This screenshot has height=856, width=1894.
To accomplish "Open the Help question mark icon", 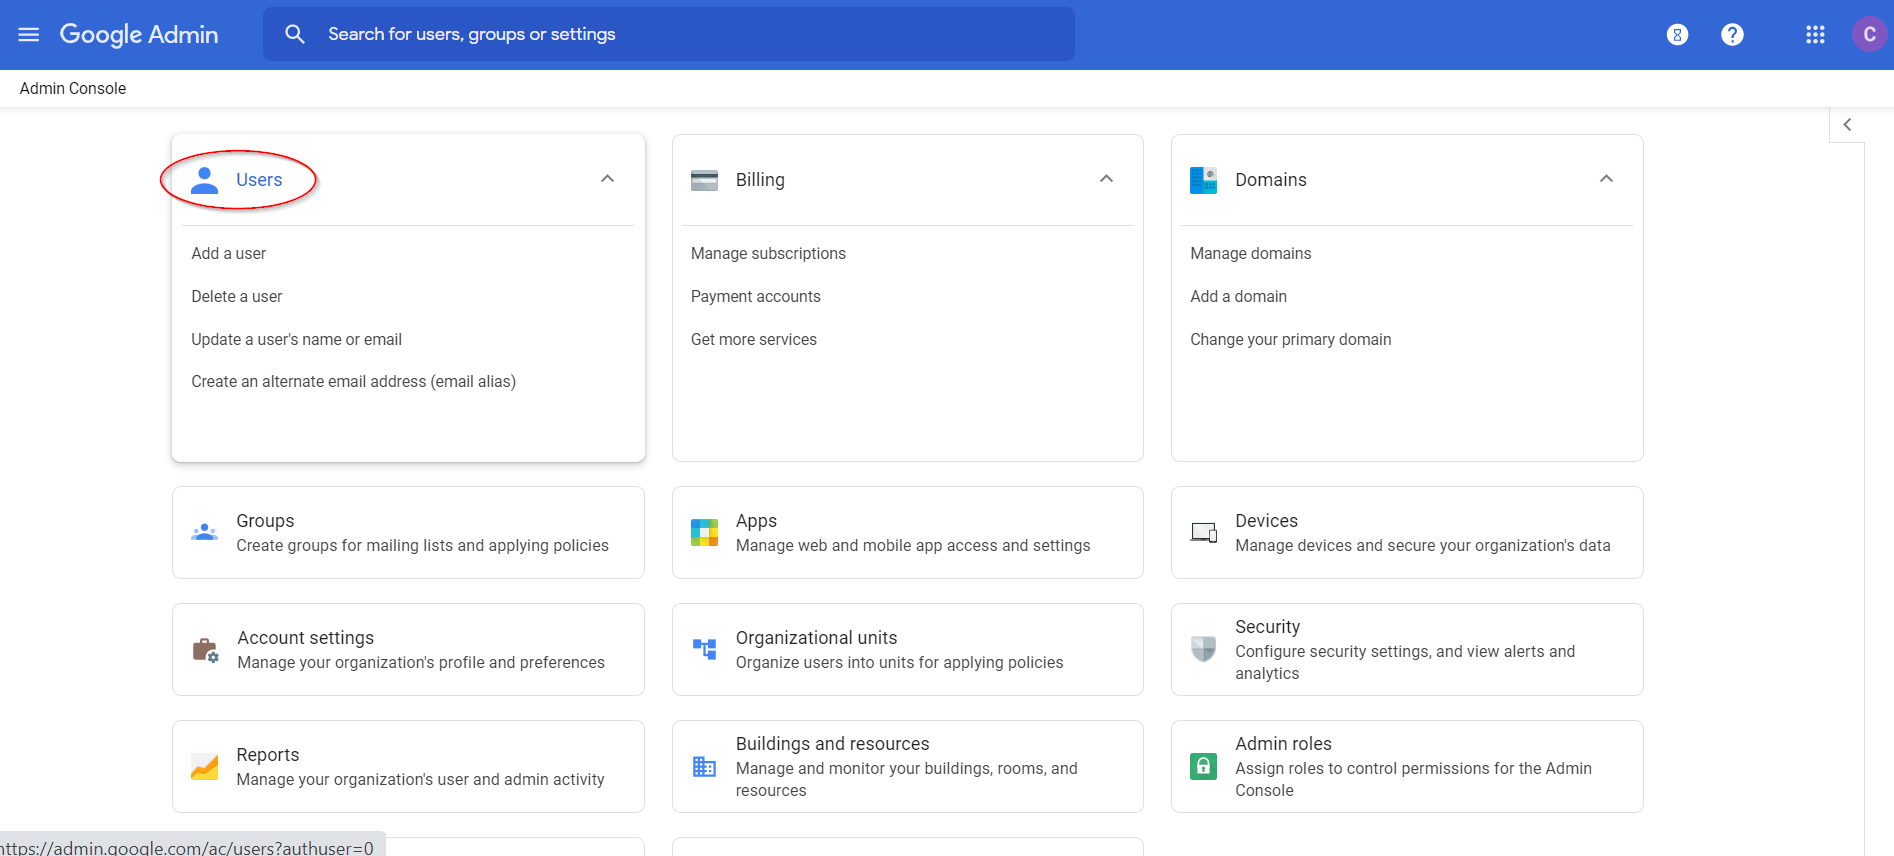I will click(1732, 35).
